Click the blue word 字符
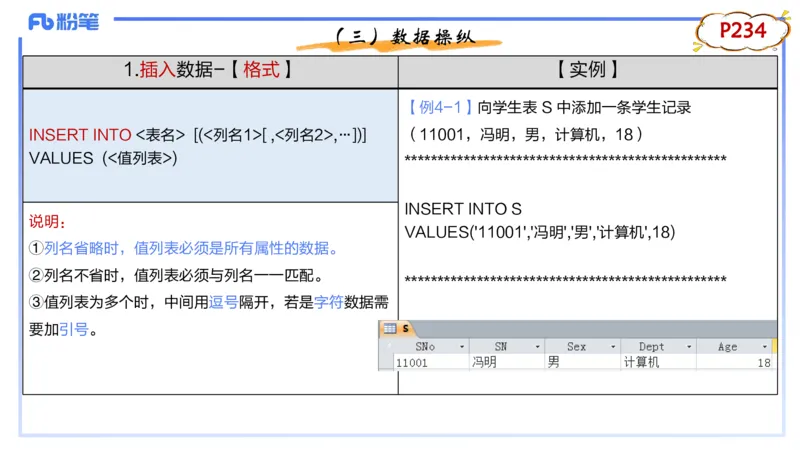 [x=329, y=303]
